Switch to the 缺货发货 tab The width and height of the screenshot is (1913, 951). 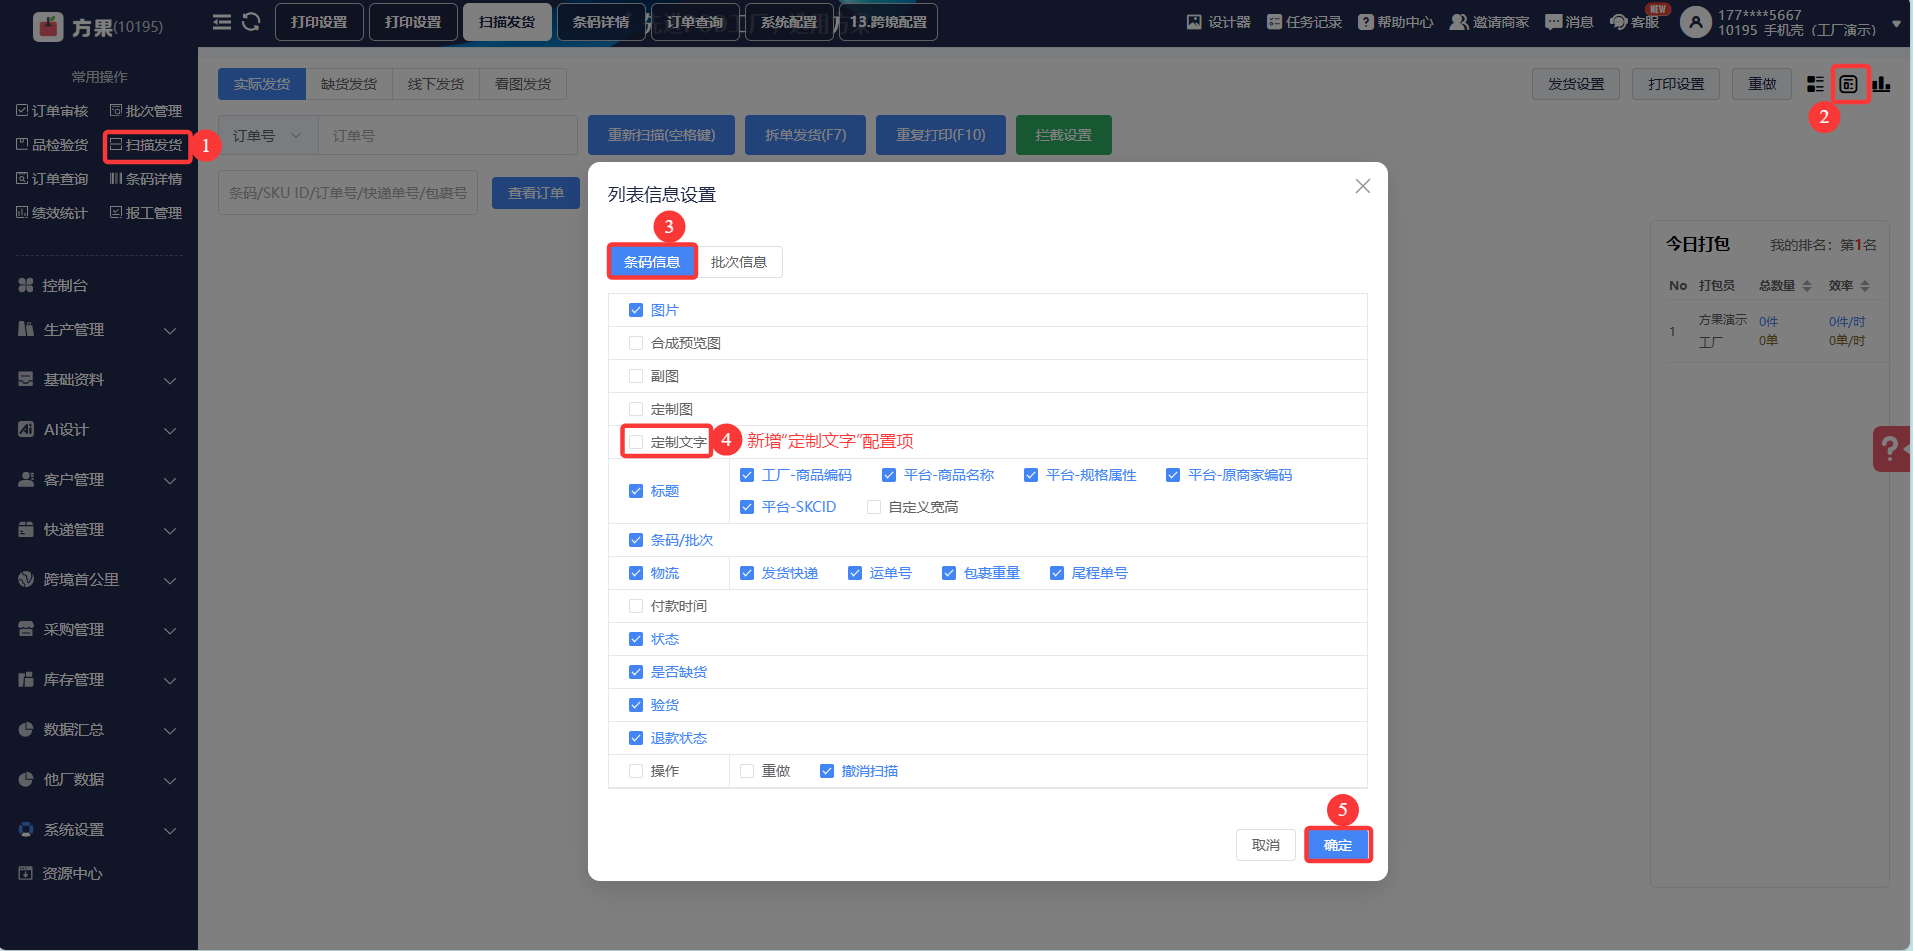[349, 84]
